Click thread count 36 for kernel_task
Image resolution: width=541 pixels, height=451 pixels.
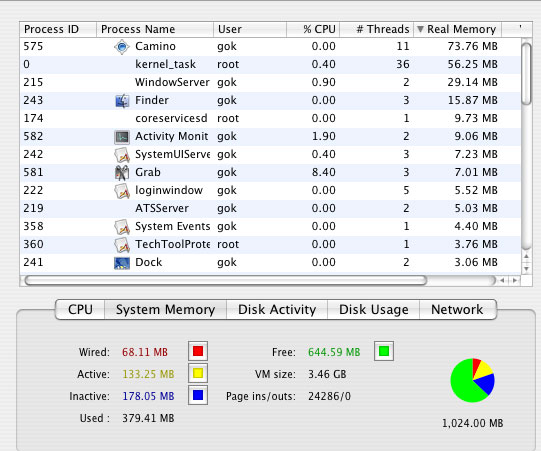(x=403, y=65)
